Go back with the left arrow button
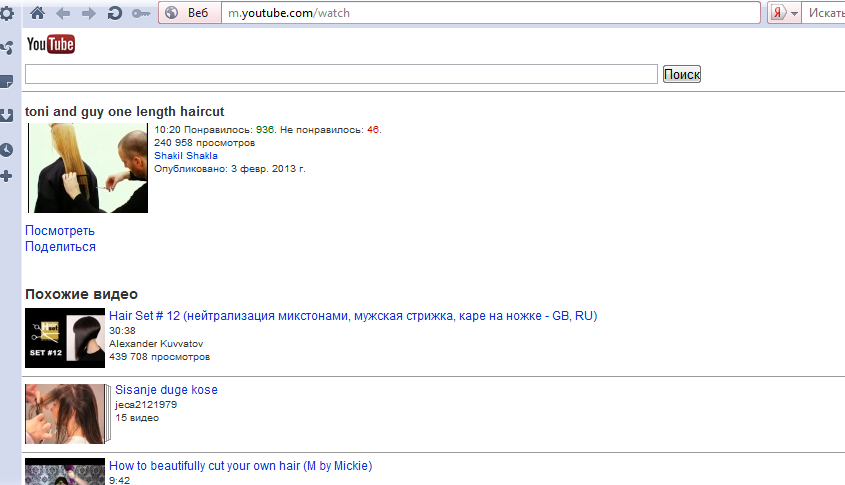Image resolution: width=845 pixels, height=485 pixels. (x=63, y=13)
